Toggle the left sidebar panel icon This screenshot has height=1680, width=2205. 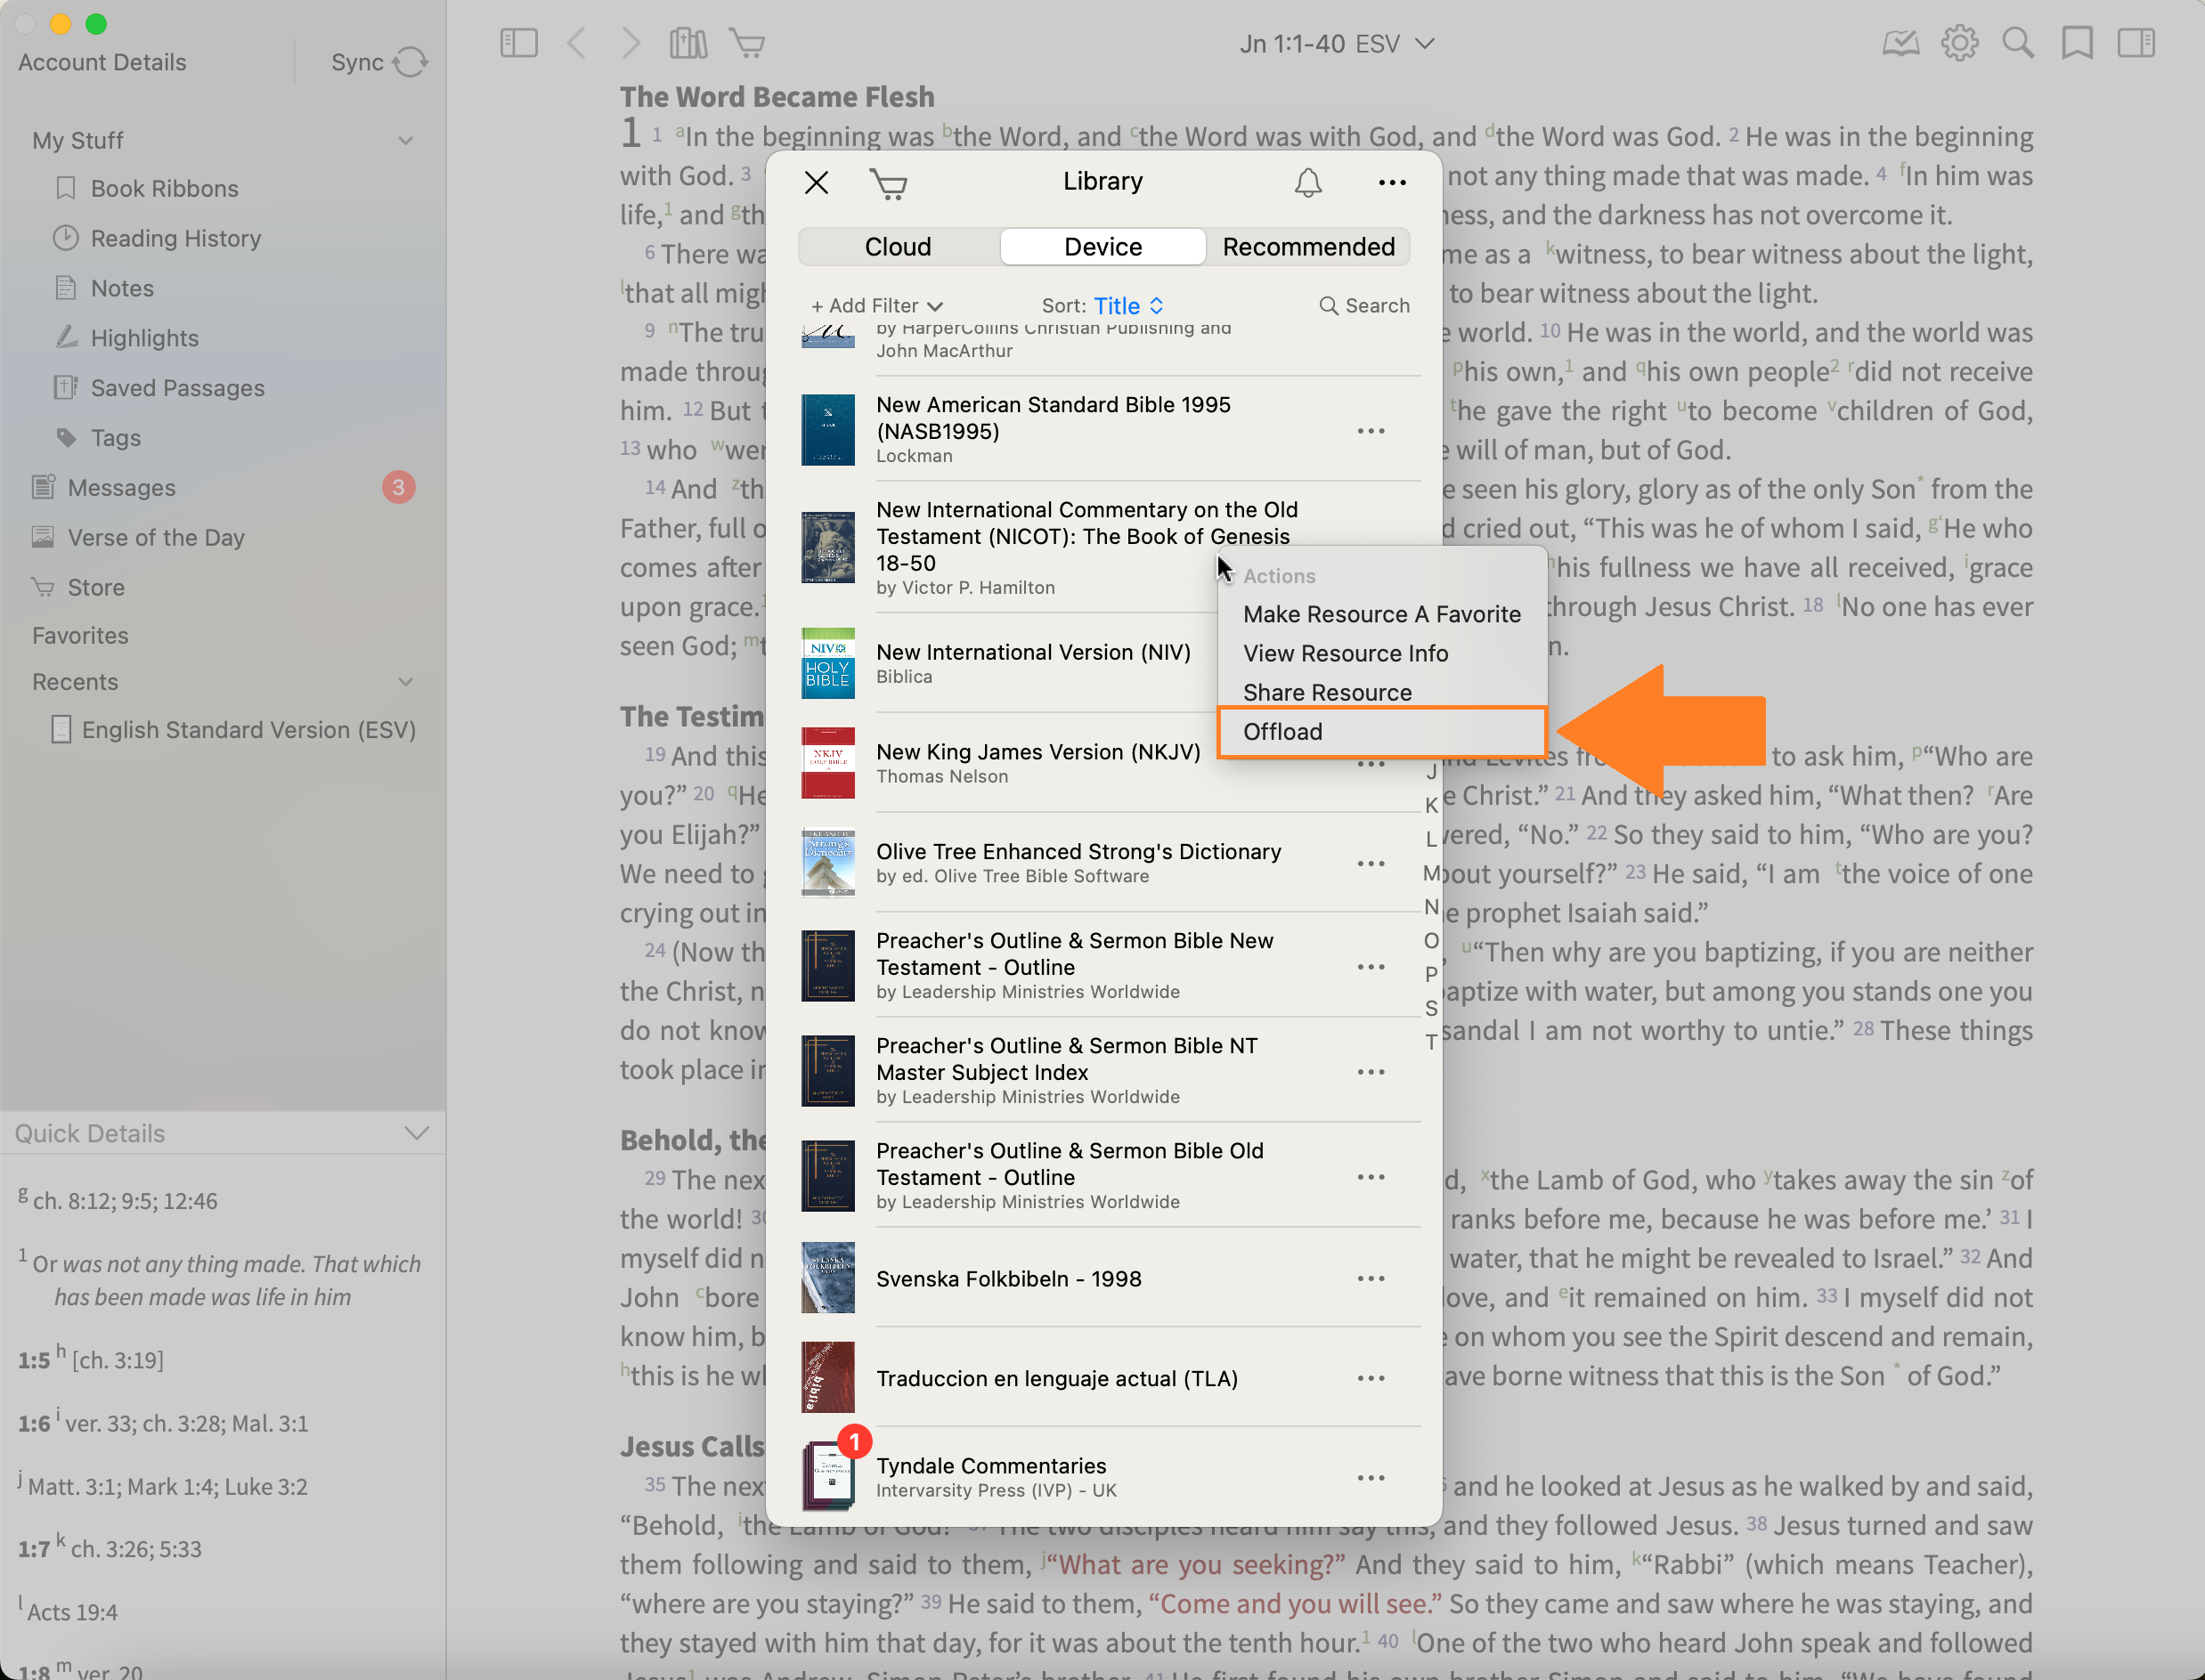pos(518,43)
